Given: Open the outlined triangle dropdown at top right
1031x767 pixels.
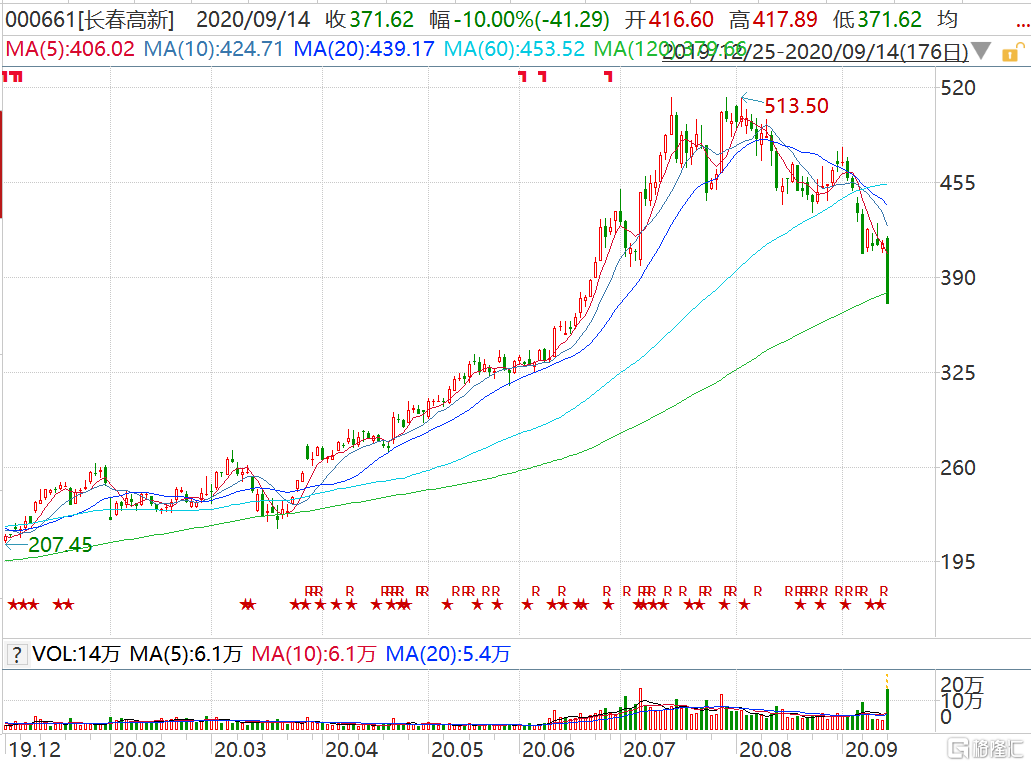Looking at the screenshot, I should pyautogui.click(x=1014, y=50).
